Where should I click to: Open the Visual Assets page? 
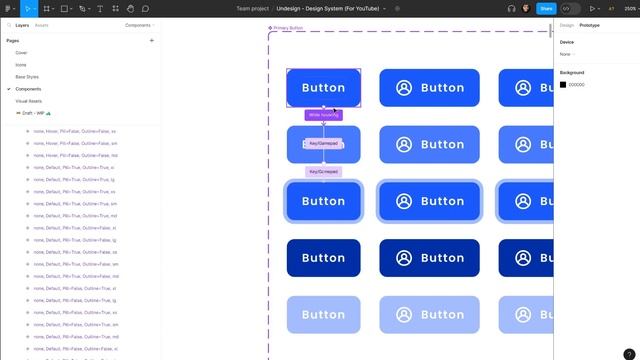29,101
